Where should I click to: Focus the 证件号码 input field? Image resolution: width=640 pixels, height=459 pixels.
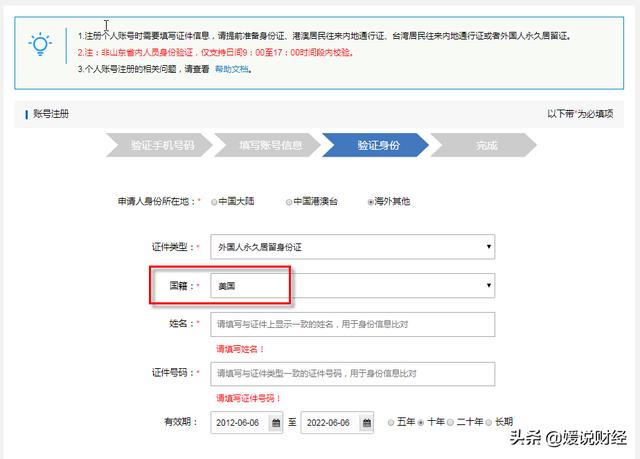click(353, 374)
